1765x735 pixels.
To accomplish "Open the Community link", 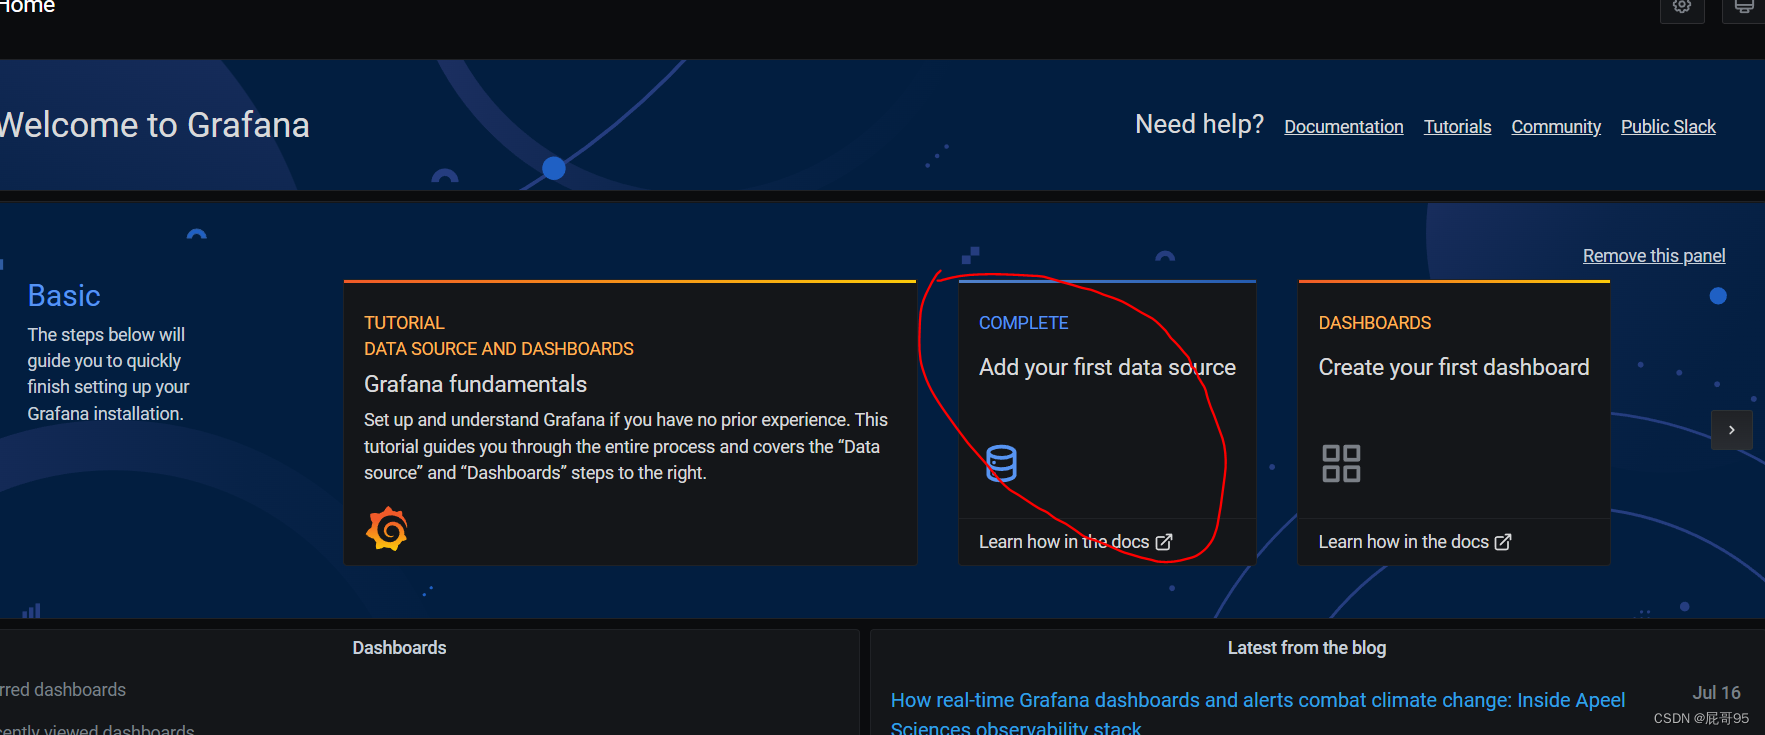I will (1556, 127).
